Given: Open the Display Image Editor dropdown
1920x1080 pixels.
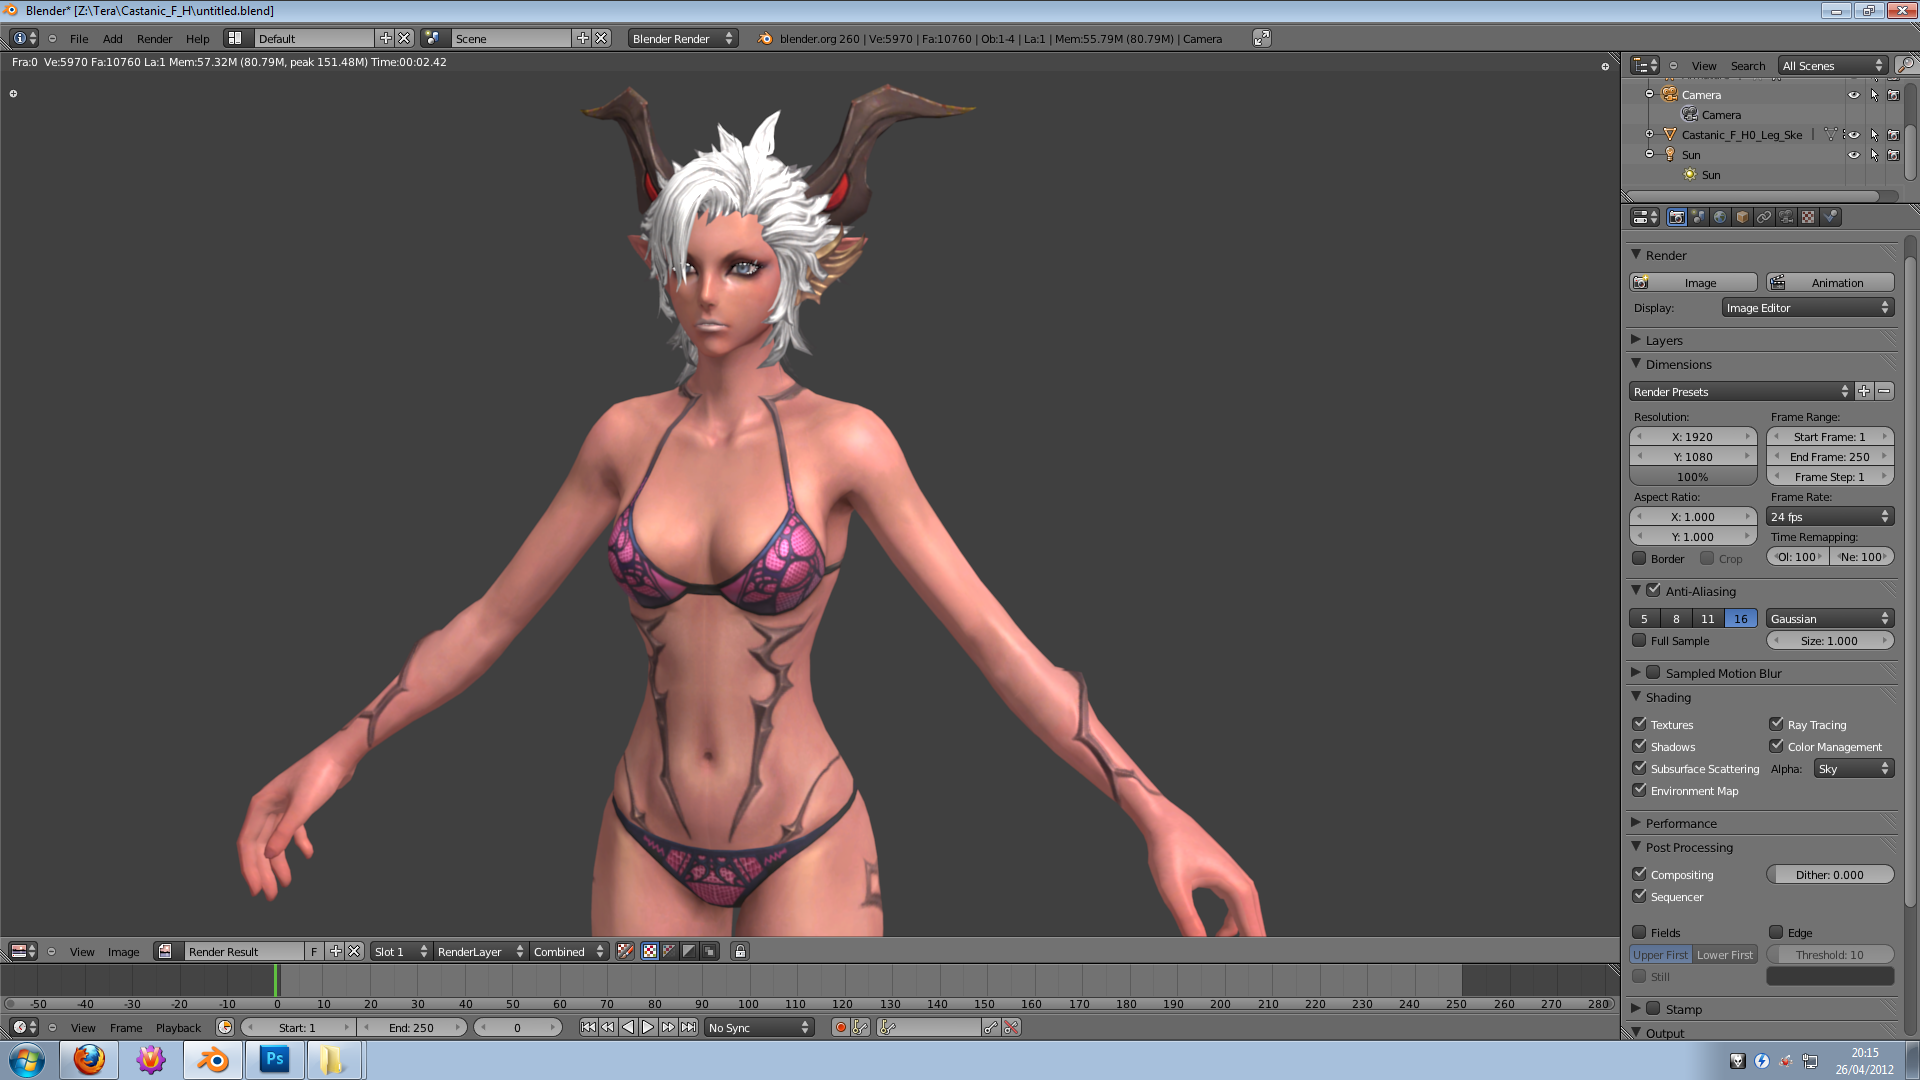Looking at the screenshot, I should 1807,308.
